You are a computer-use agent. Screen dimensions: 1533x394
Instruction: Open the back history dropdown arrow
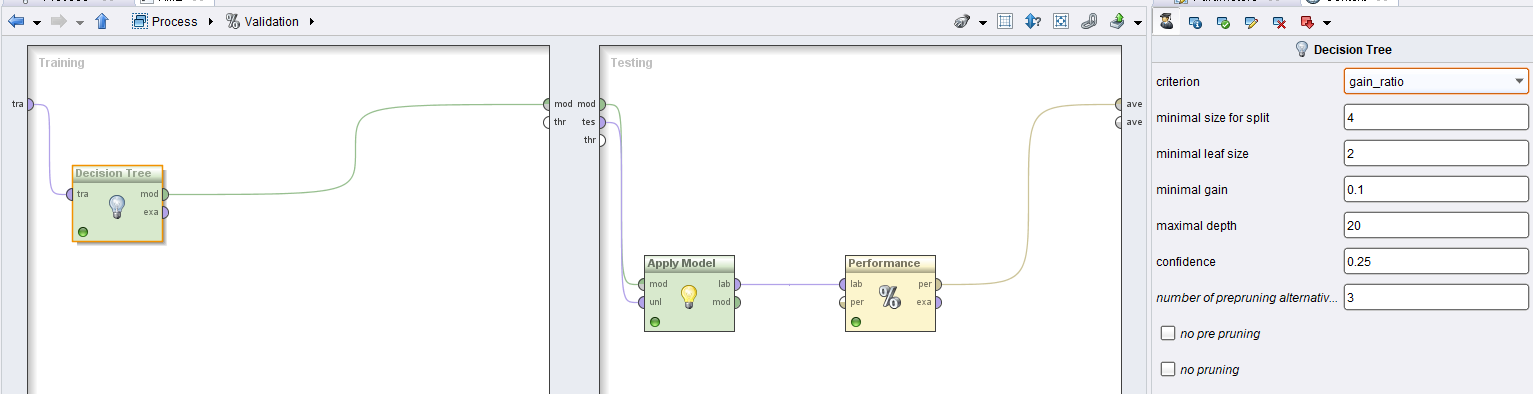tap(37, 22)
